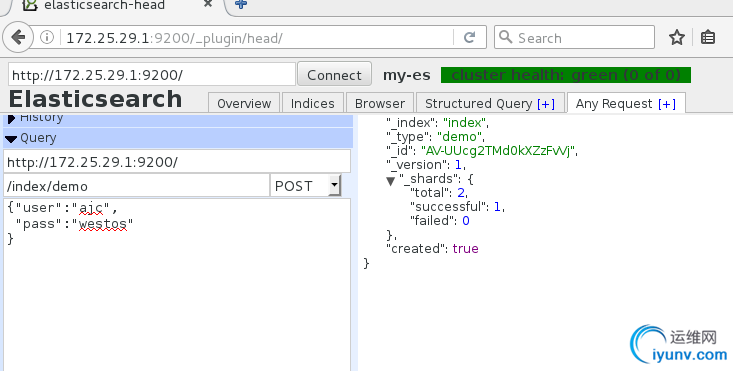Viewport: 733px width, 371px height.
Task: Edit the query base URL field
Action: tap(177, 162)
